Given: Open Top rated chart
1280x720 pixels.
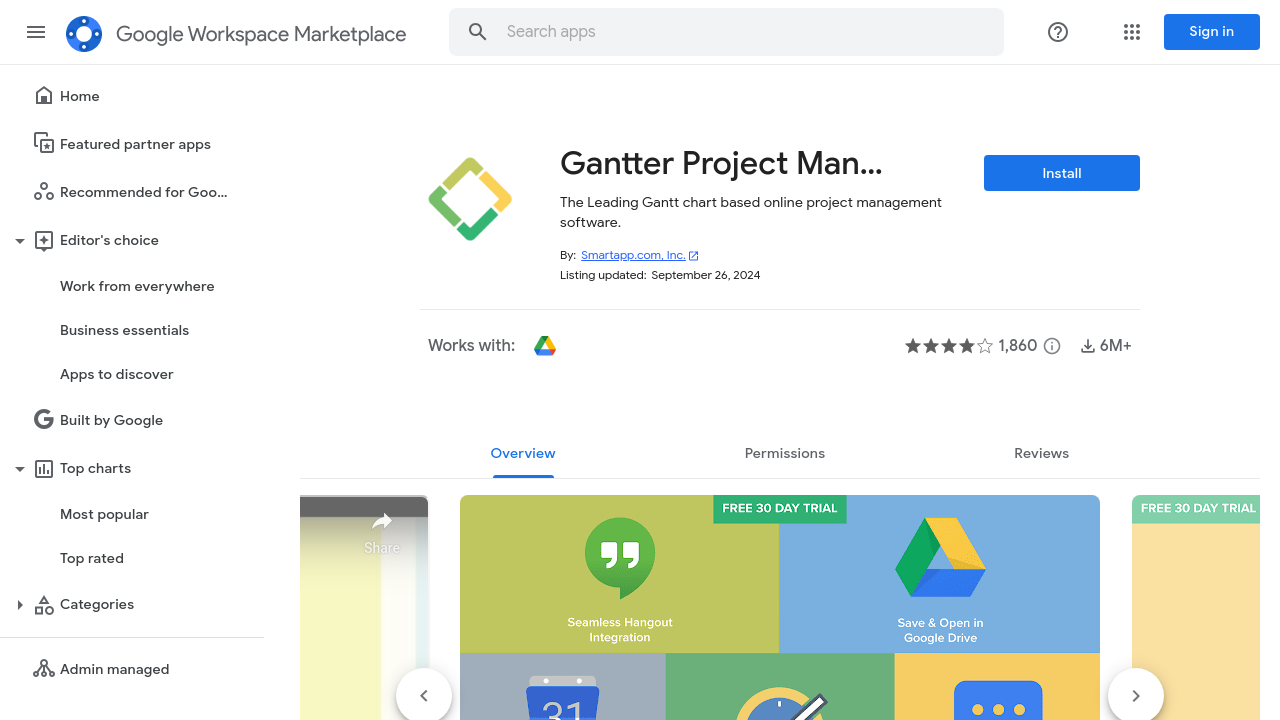Looking at the screenshot, I should tap(92, 558).
